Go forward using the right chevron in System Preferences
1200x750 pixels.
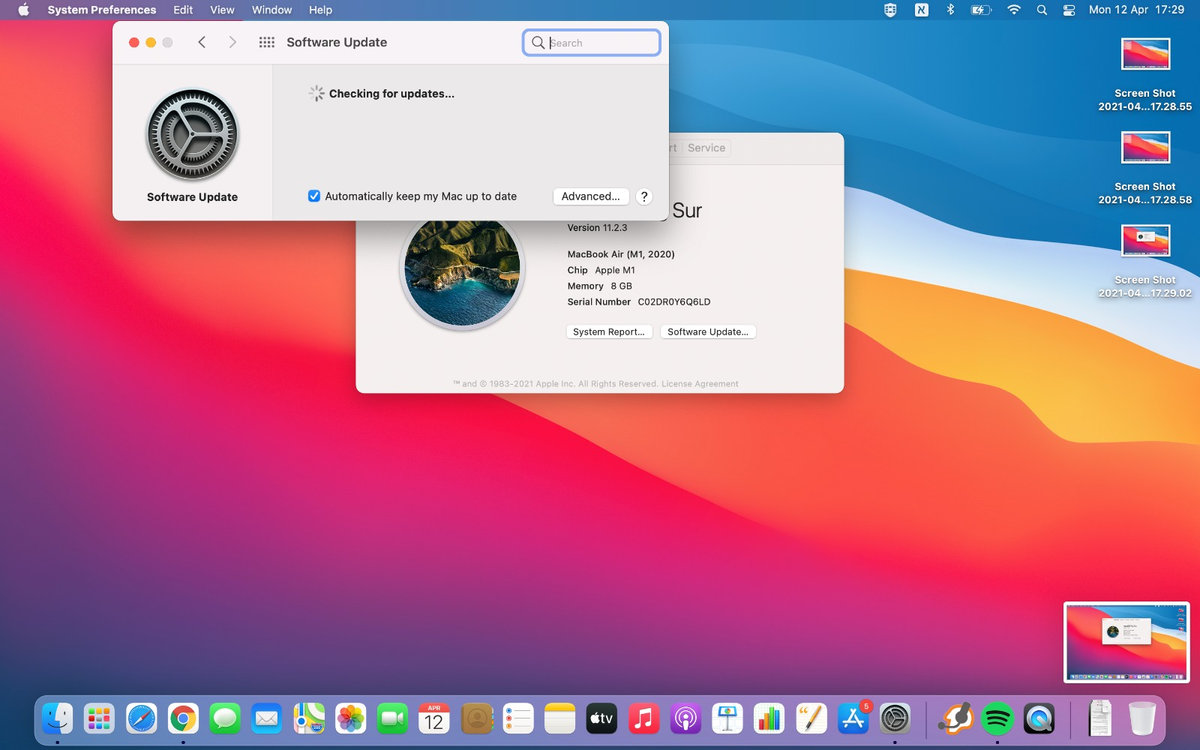point(232,42)
